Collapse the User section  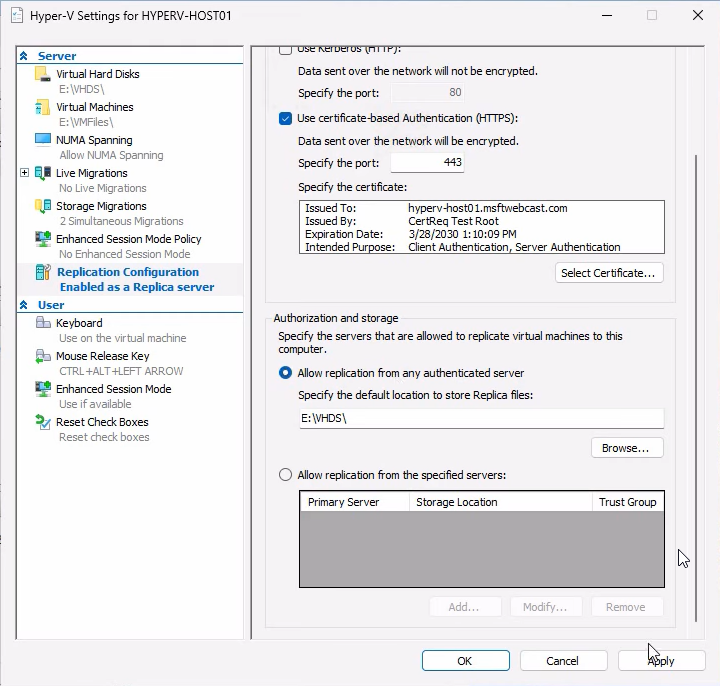click(24, 305)
